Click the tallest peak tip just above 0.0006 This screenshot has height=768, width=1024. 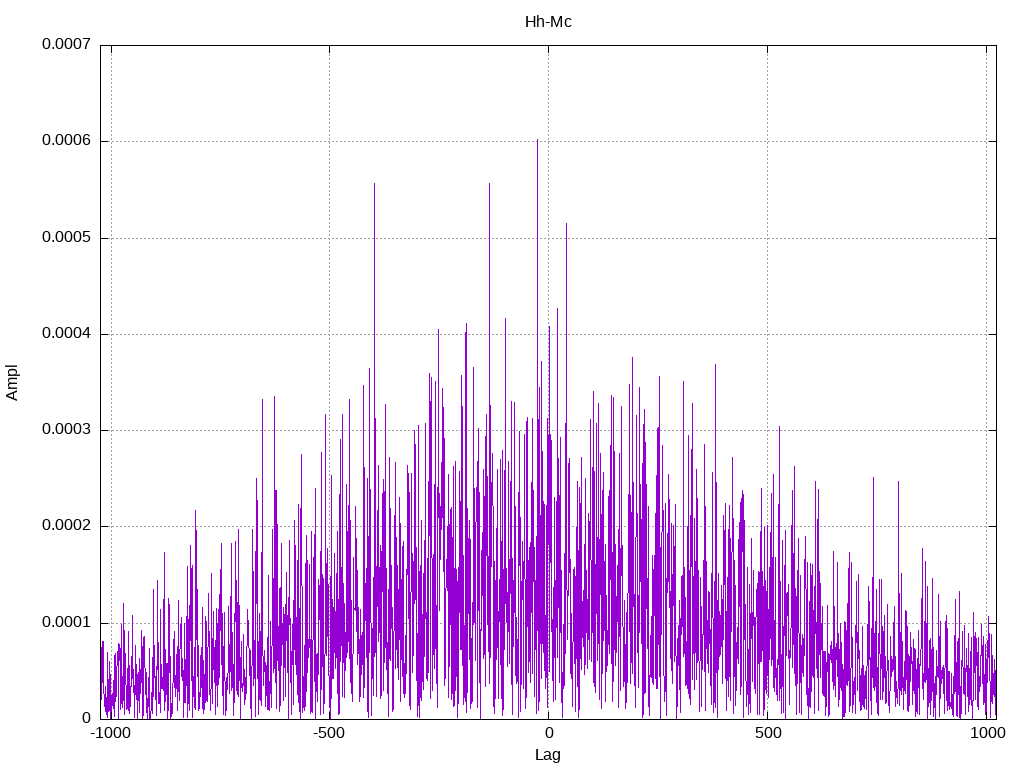537,140
